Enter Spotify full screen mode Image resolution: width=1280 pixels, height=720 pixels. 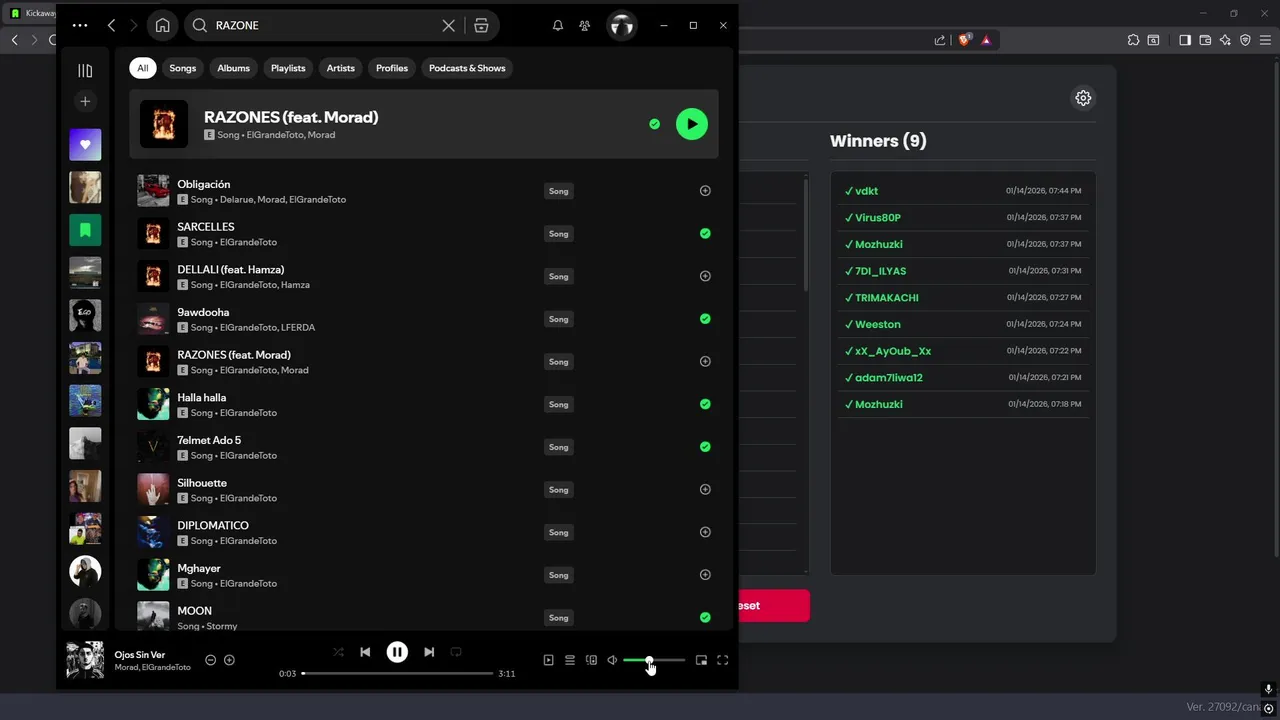tap(723, 660)
